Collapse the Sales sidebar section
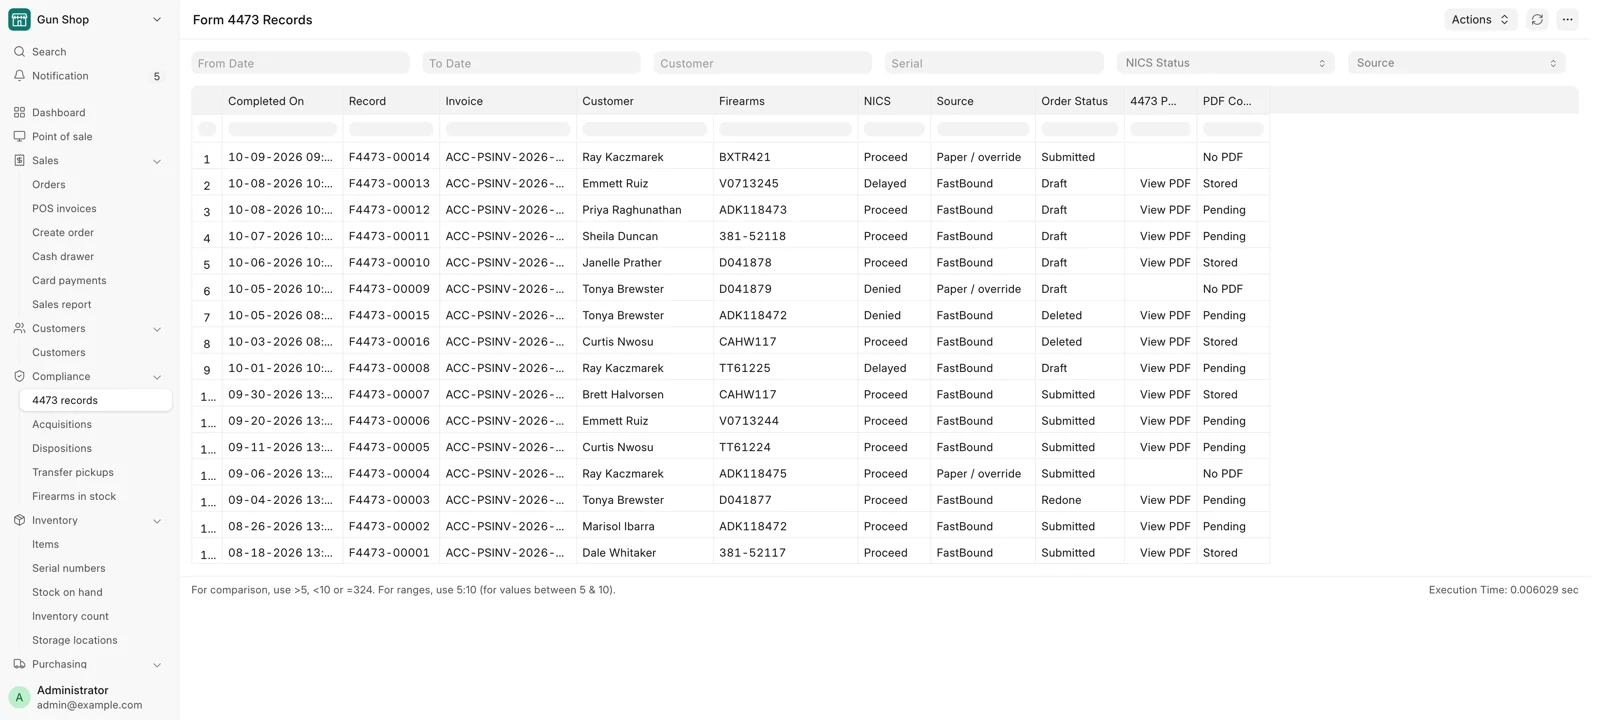 (x=157, y=161)
